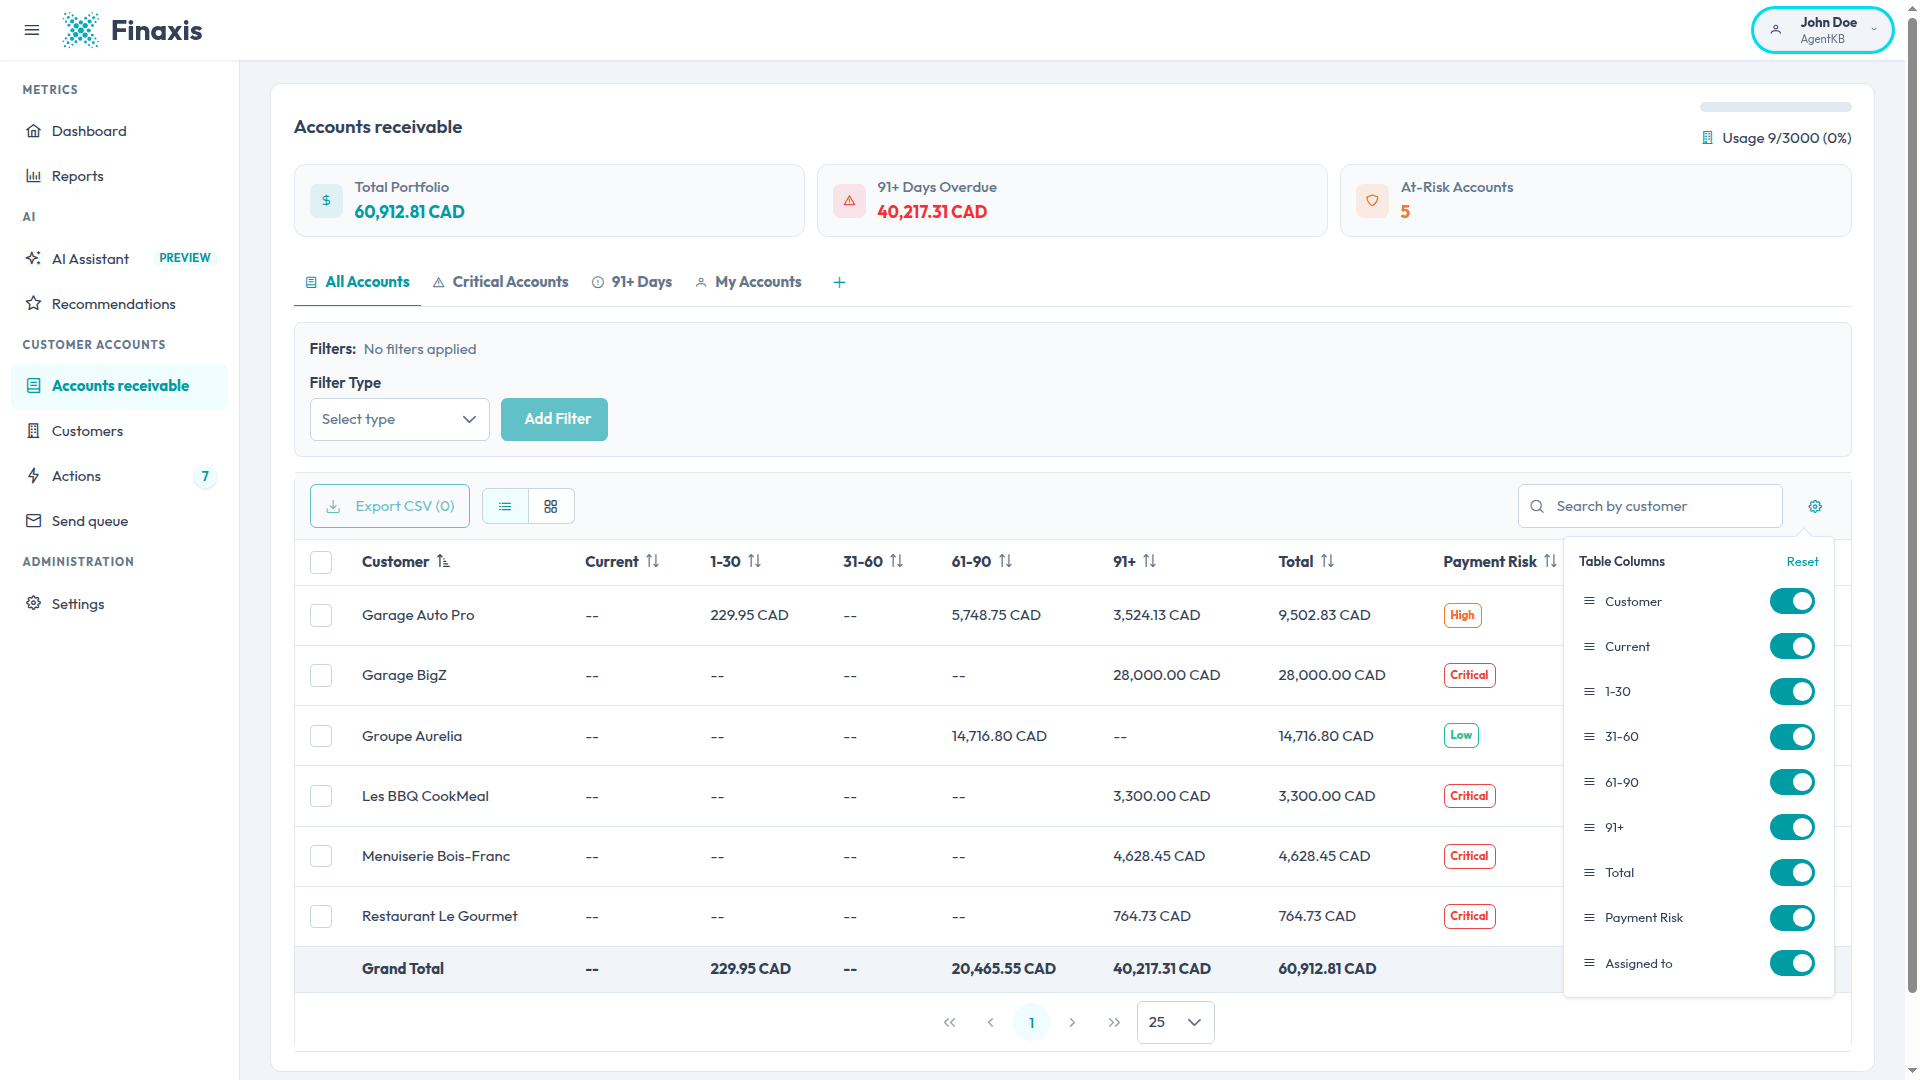This screenshot has height=1080, width=1920.
Task: Sort by Total column sort icon
Action: pos(1327,562)
